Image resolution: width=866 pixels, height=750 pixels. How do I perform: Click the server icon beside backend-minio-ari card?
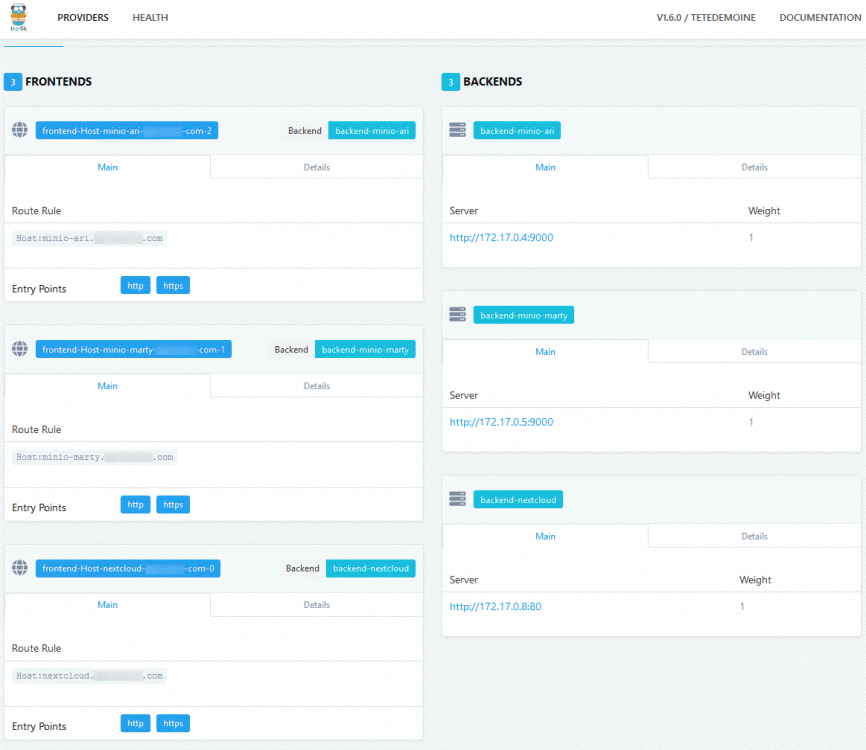click(x=457, y=130)
